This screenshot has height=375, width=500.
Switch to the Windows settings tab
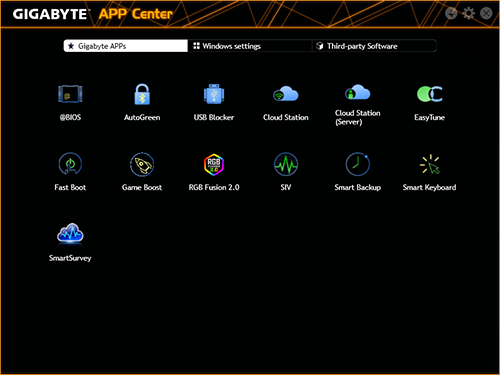tap(250, 46)
